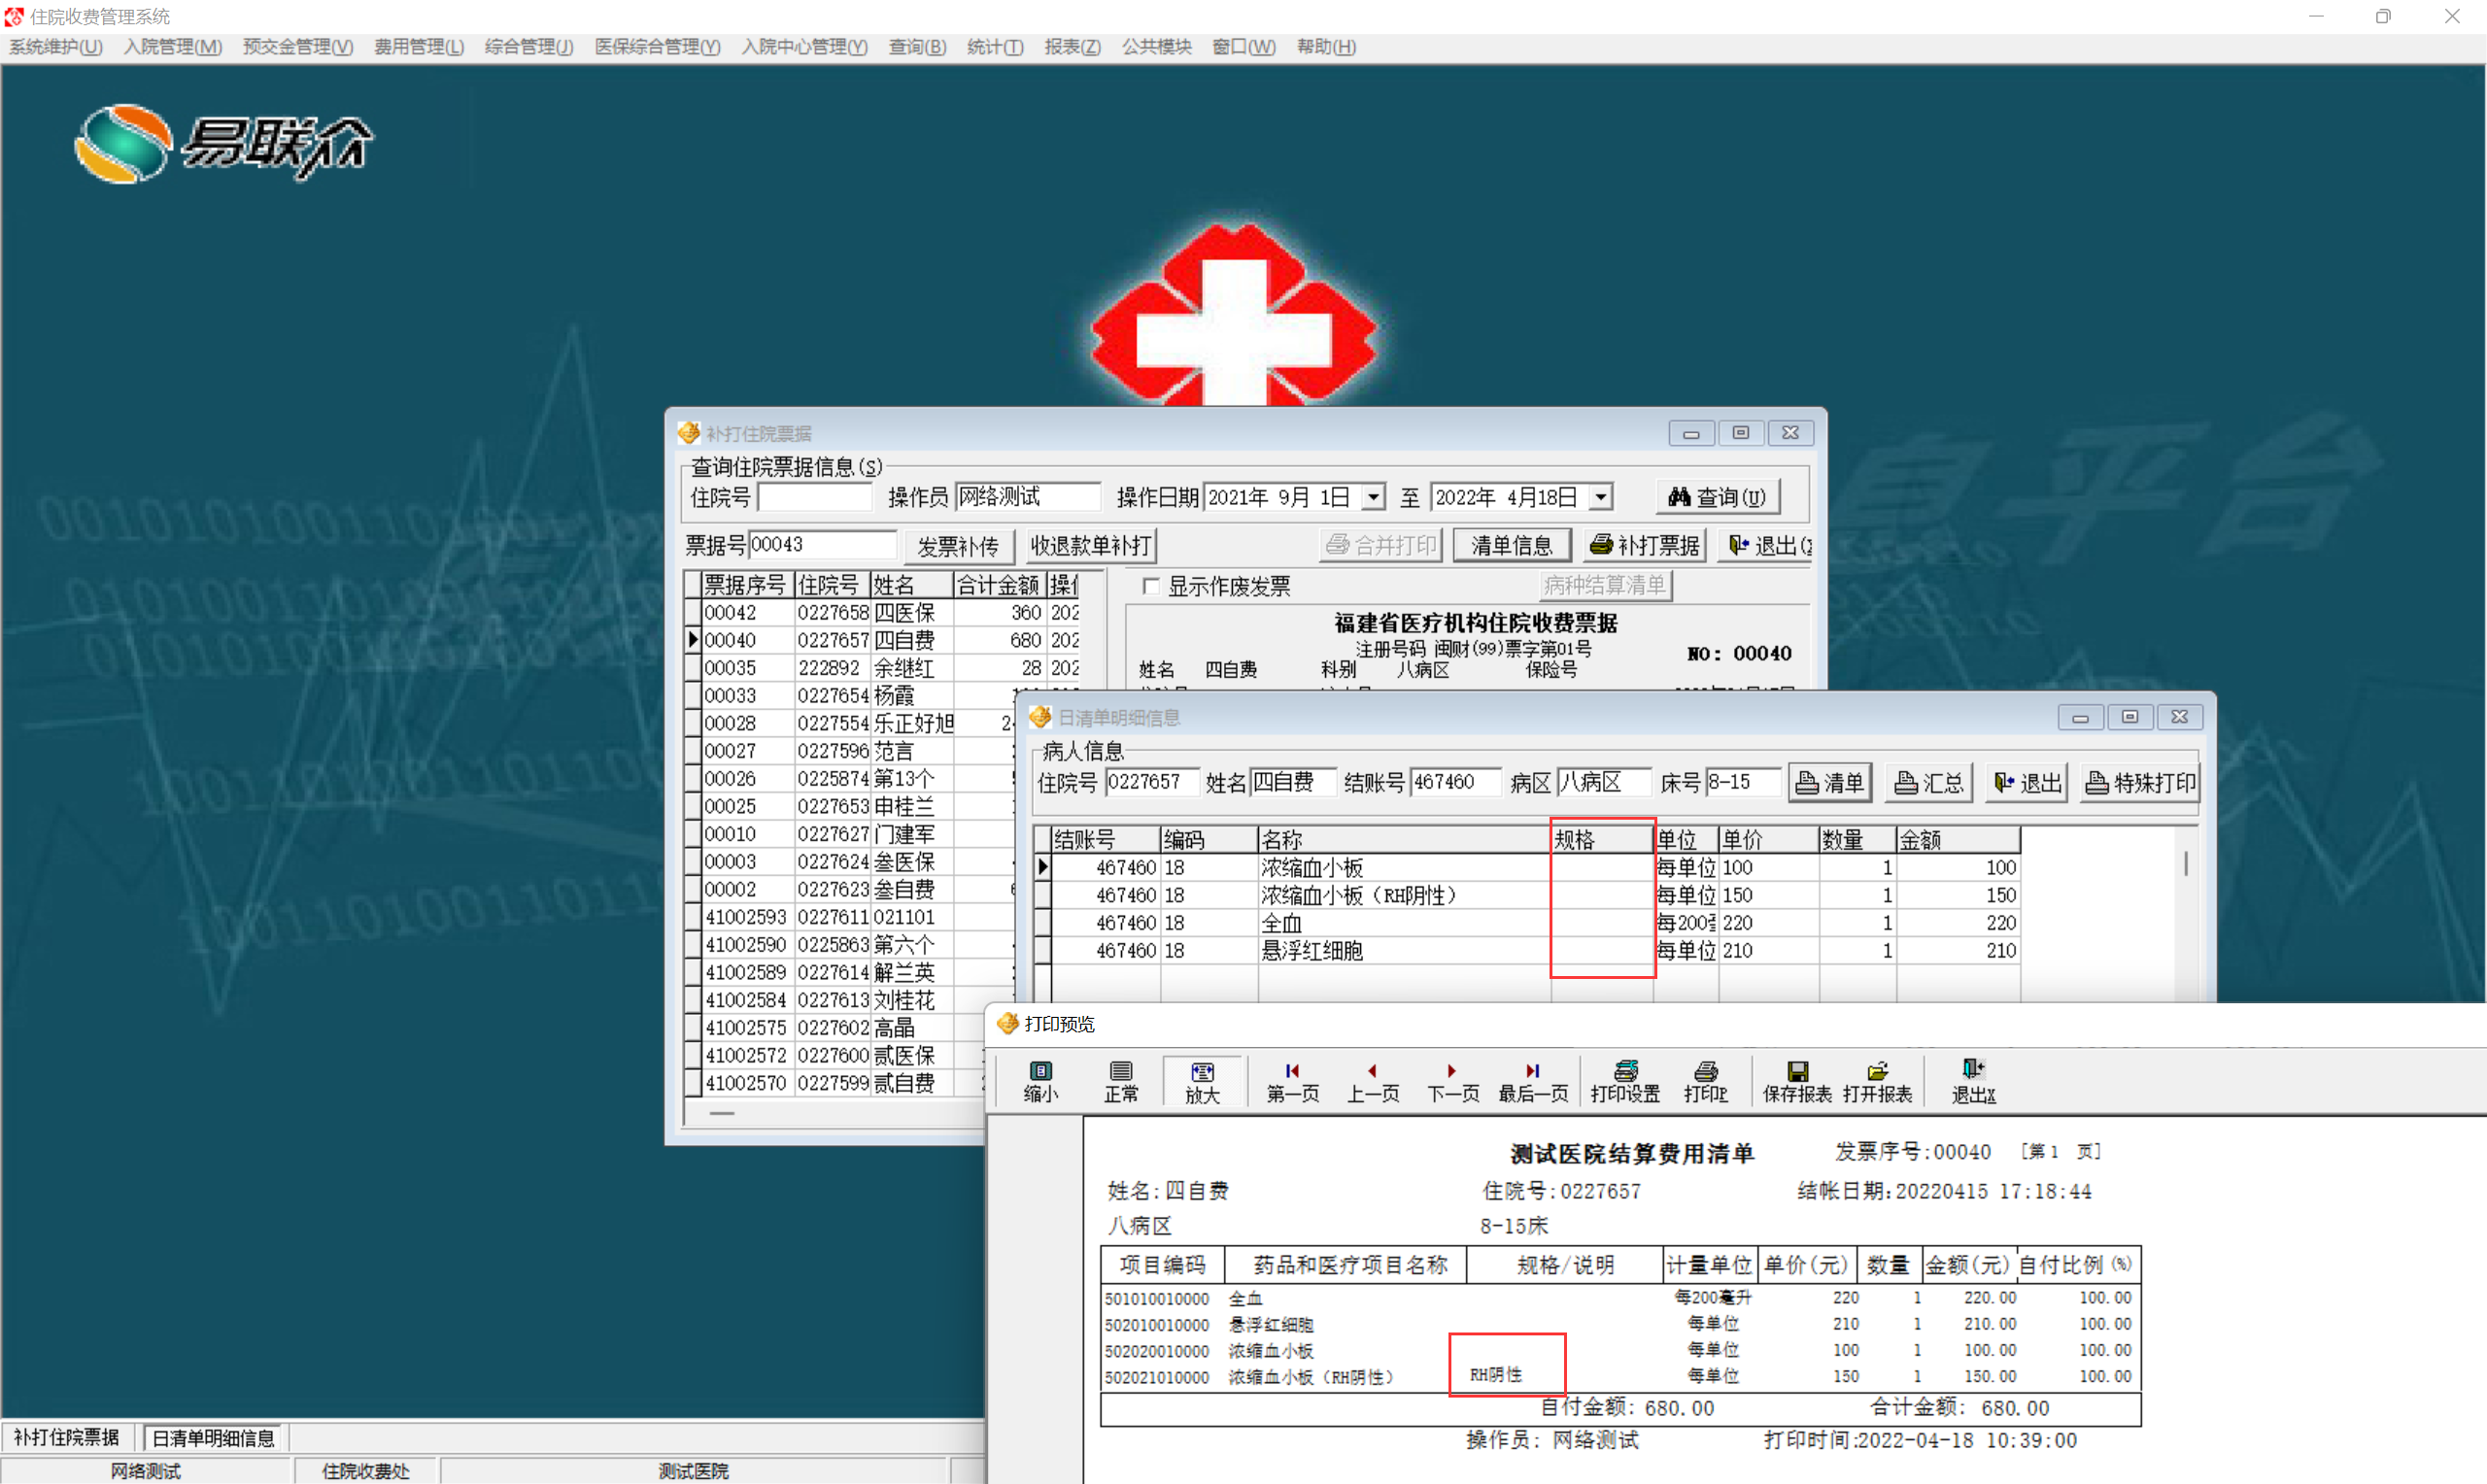Image resolution: width=2487 pixels, height=1484 pixels.
Task: Open start date dropdown 2021年9月1日
Action: click(x=1374, y=497)
